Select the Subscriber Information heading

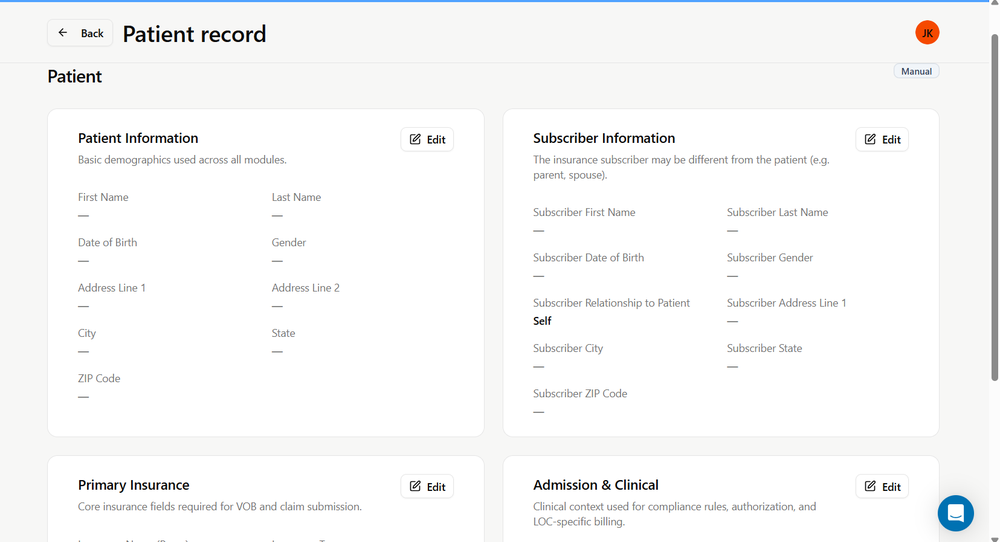[603, 138]
